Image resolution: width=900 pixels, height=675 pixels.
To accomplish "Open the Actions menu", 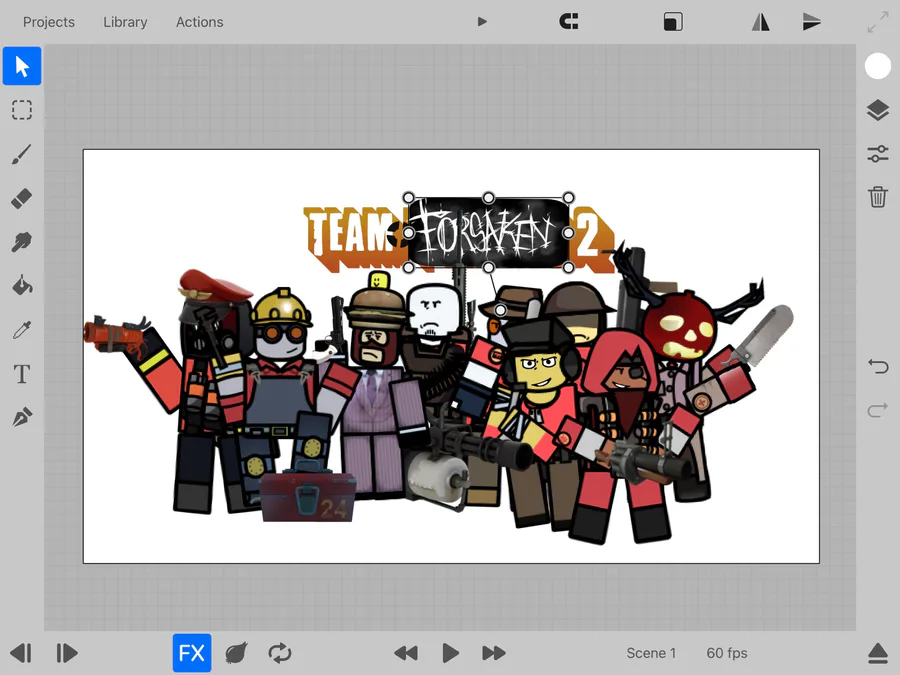I will click(200, 22).
